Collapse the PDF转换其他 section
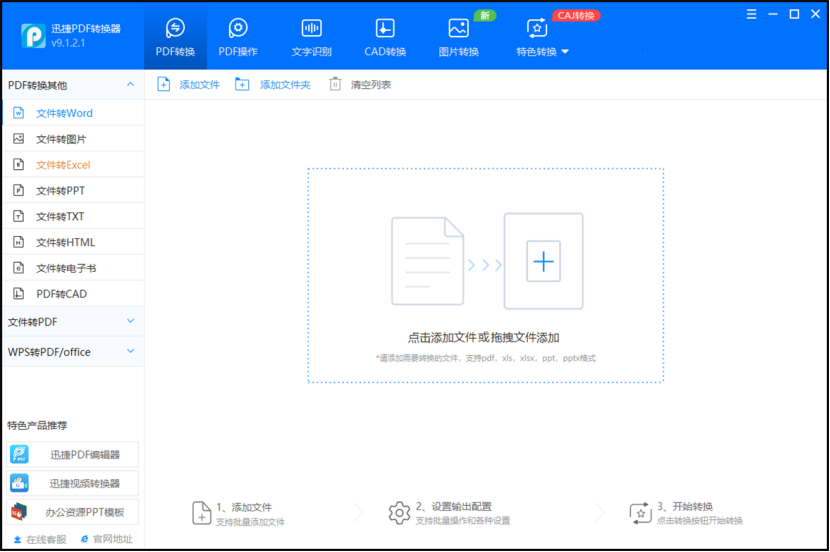The width and height of the screenshot is (830, 552). click(130, 85)
